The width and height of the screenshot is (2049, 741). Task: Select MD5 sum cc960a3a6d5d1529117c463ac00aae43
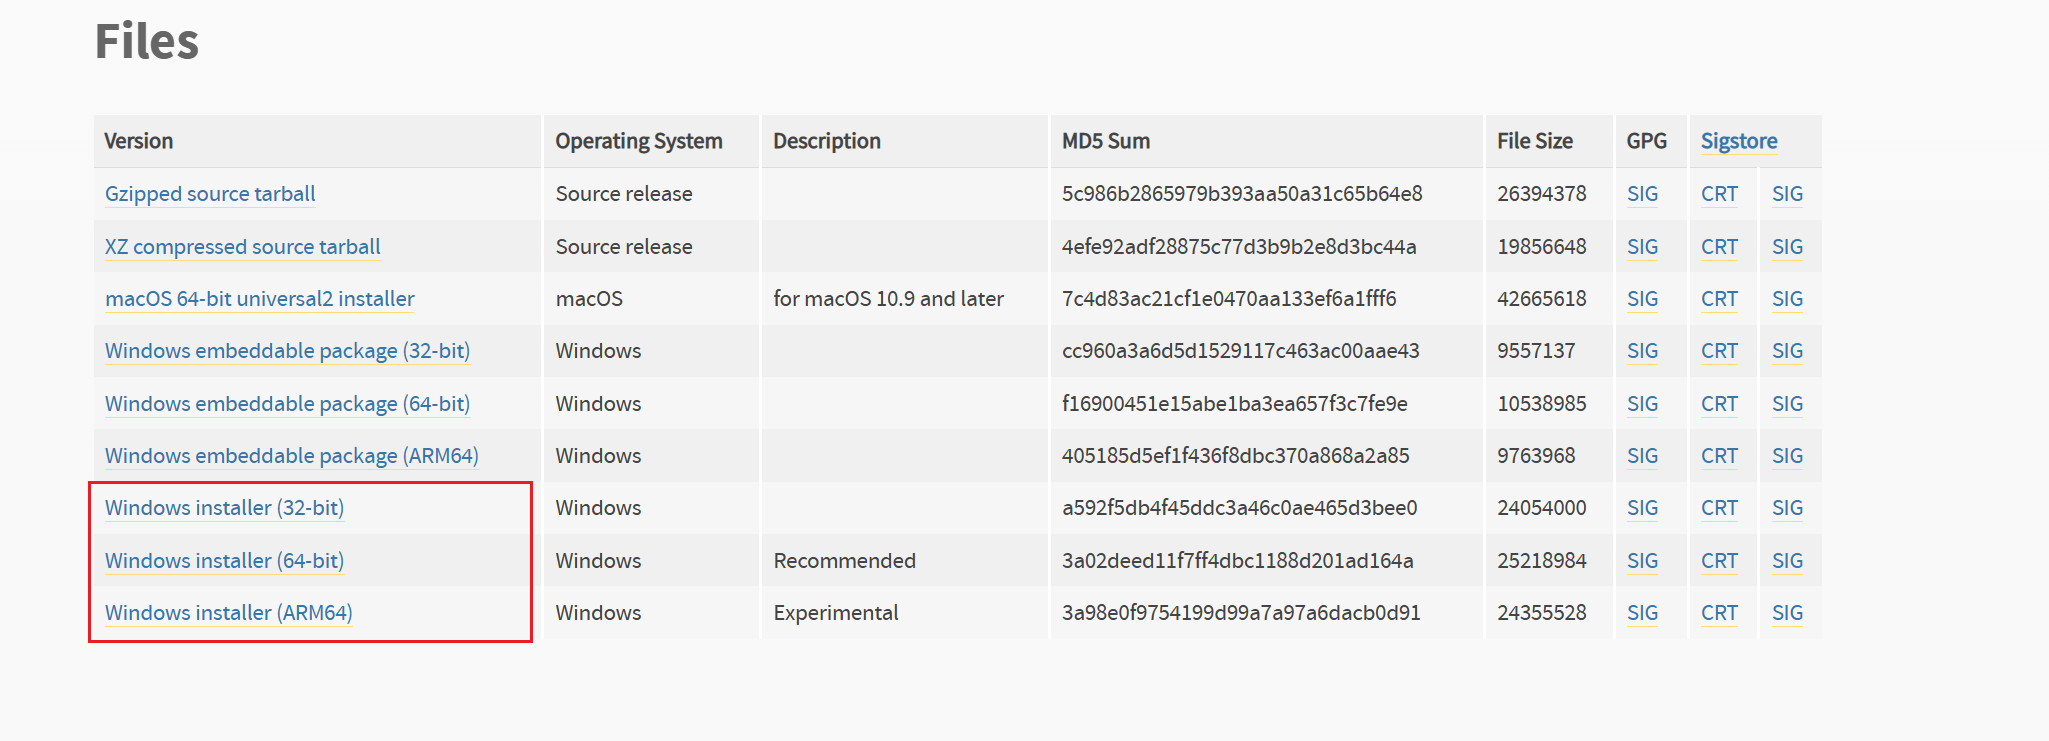tap(1241, 351)
